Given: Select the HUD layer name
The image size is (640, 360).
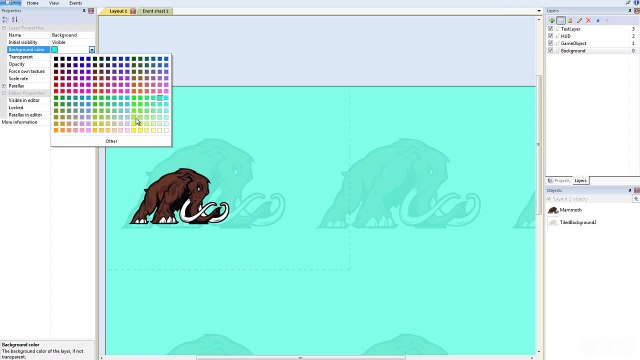Looking at the screenshot, I should (x=566, y=36).
